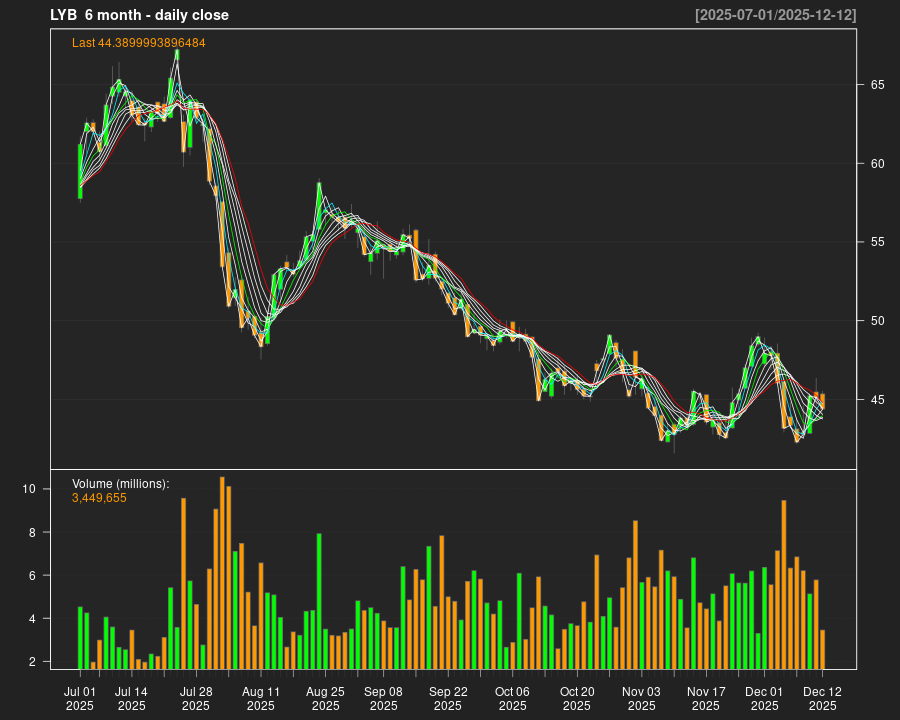Click the tallest orange volume bar
The width and height of the screenshot is (900, 720).
coord(222,572)
